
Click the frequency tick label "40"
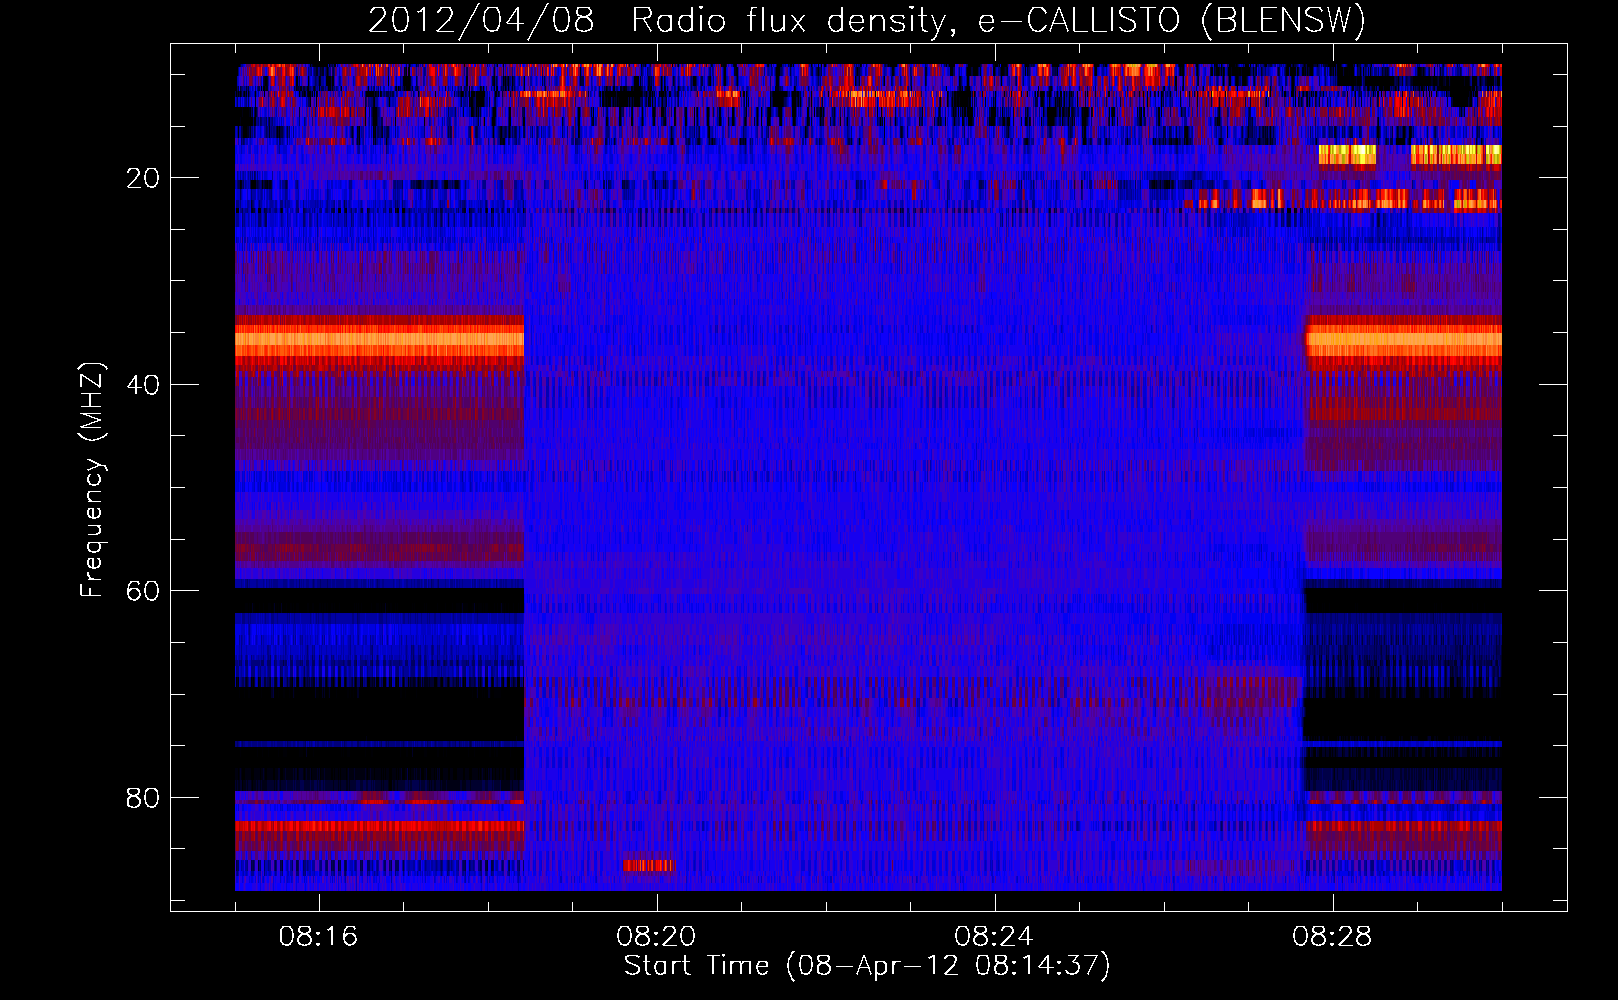tap(144, 385)
